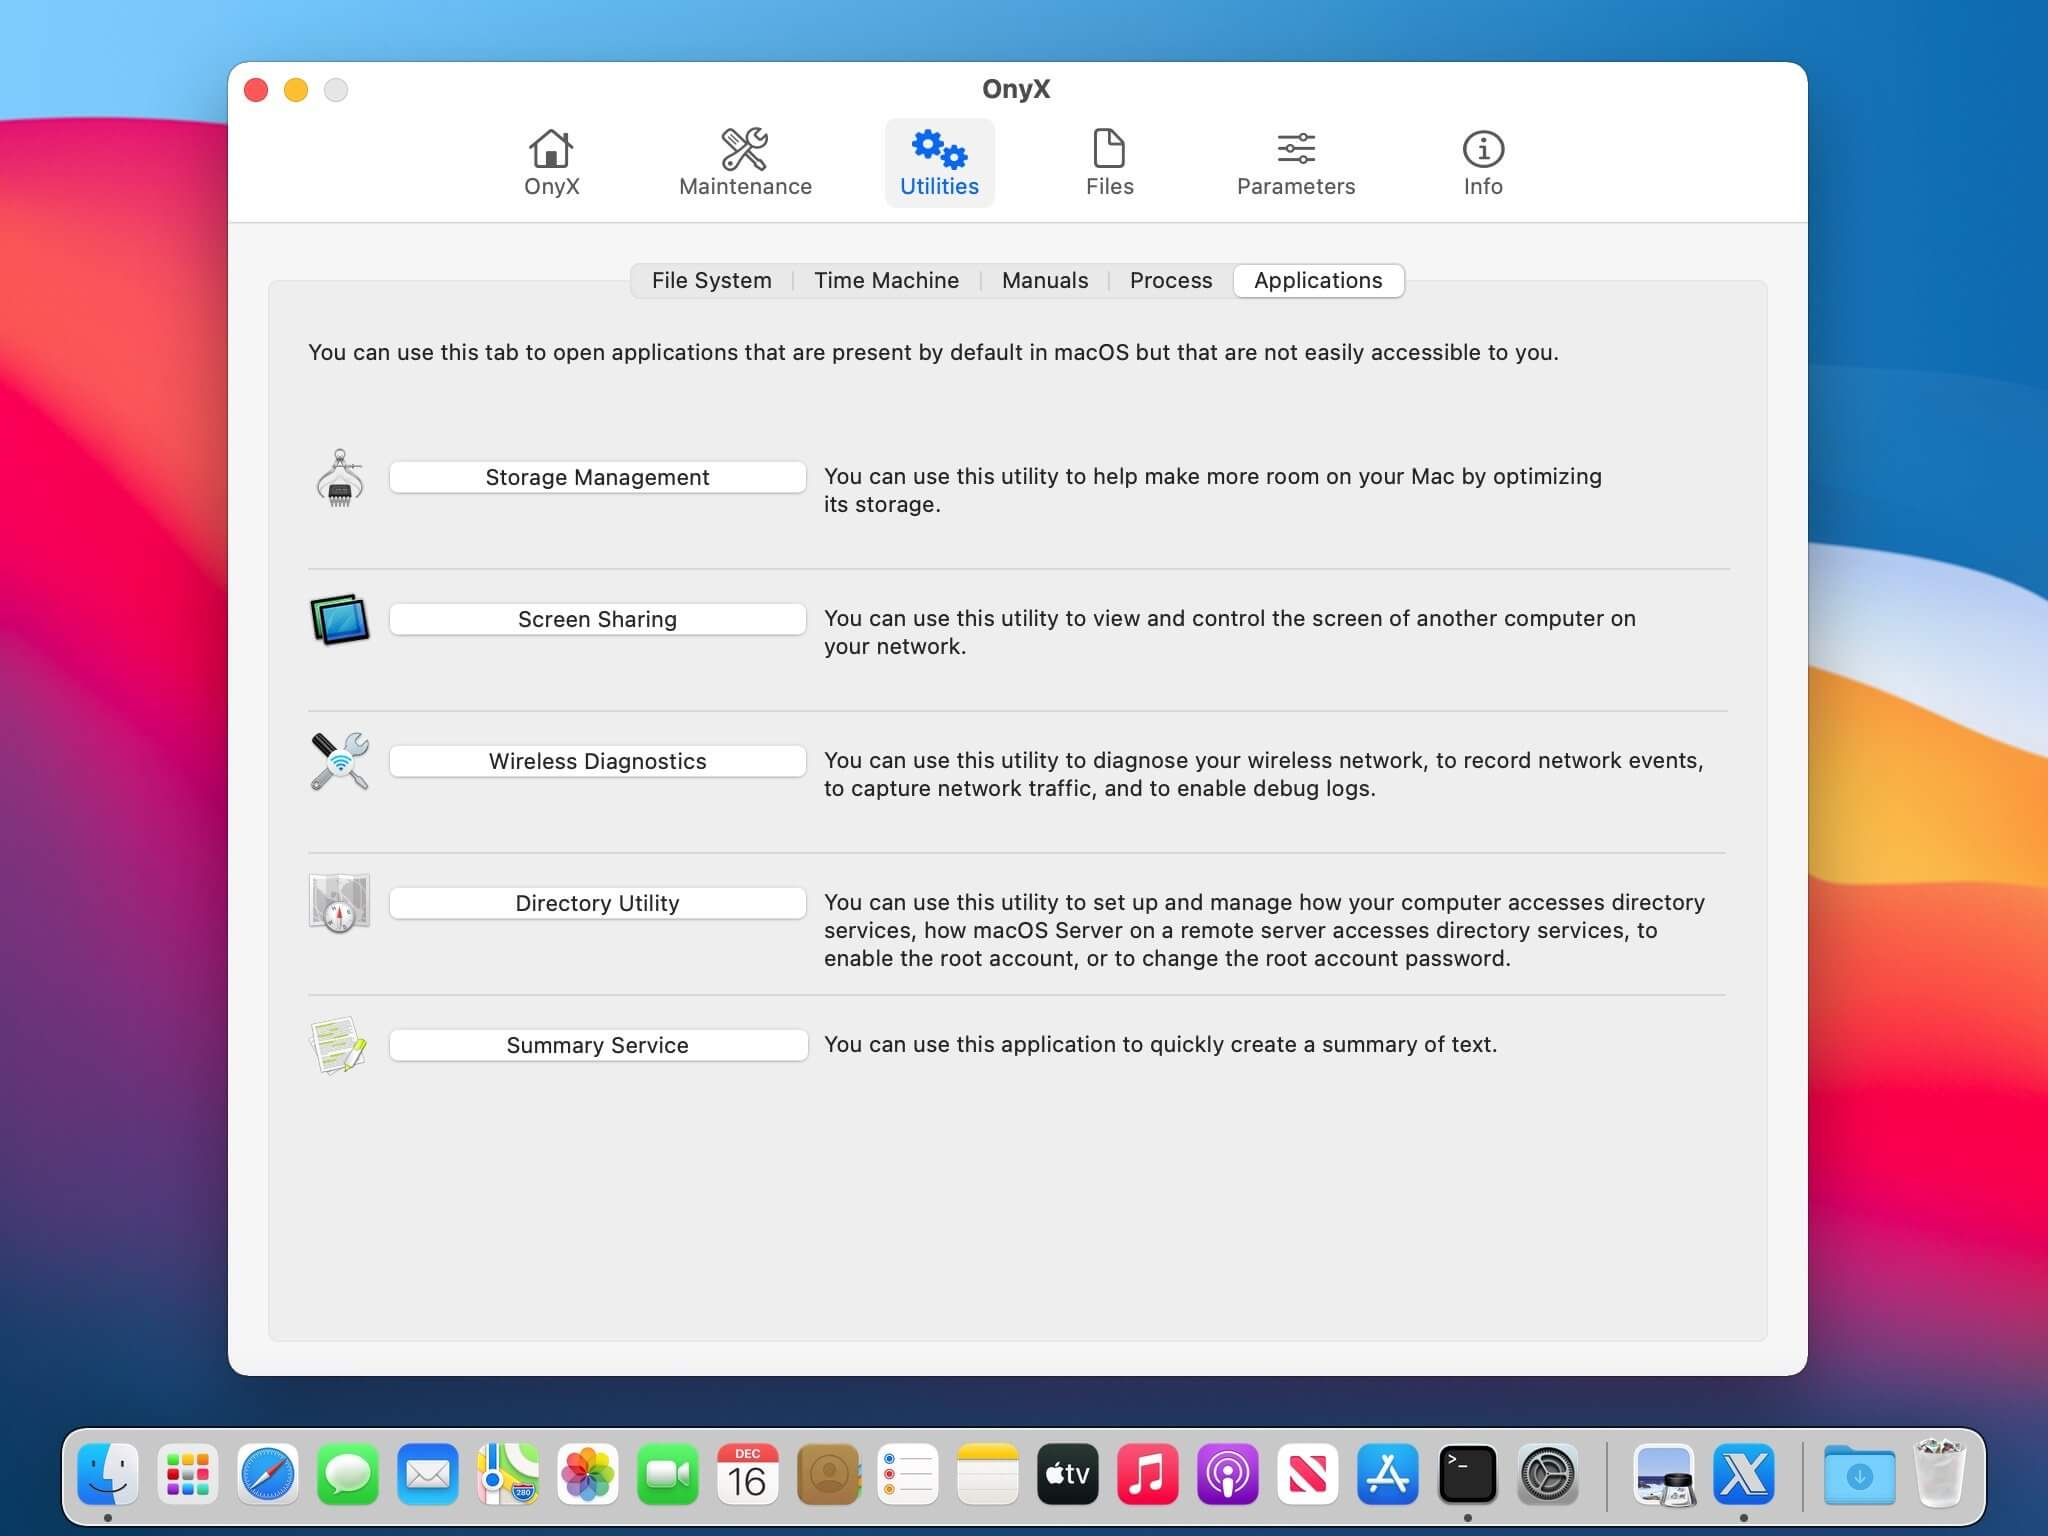Click the Directory Utility app icon
Viewport: 2048px width, 1536px height.
pos(340,903)
